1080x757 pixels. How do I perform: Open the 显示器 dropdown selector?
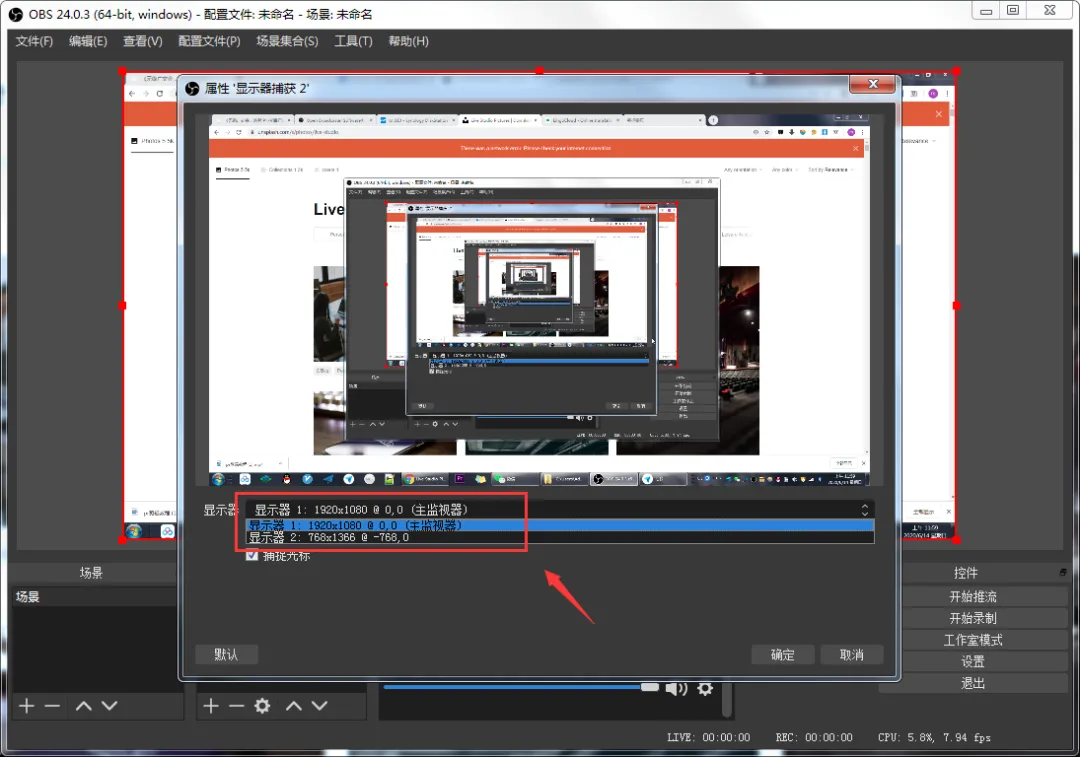click(560, 510)
